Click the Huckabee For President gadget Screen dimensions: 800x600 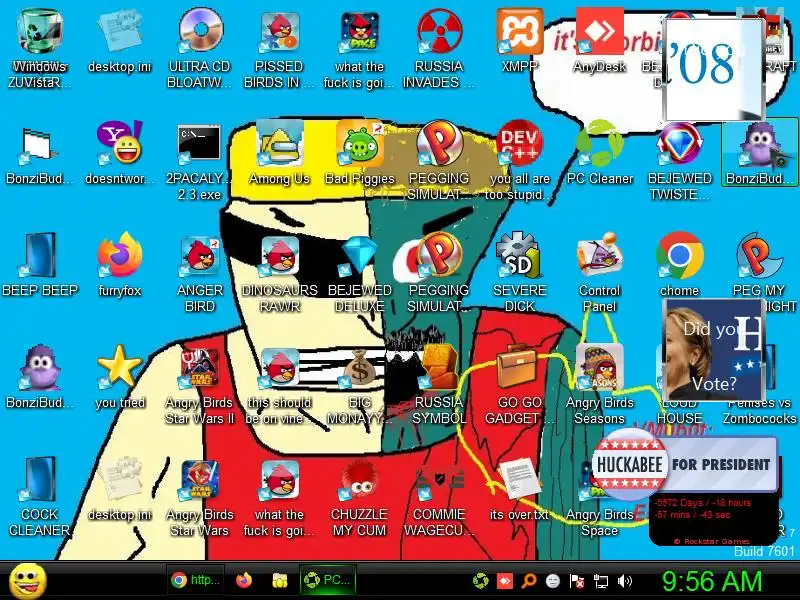point(685,464)
